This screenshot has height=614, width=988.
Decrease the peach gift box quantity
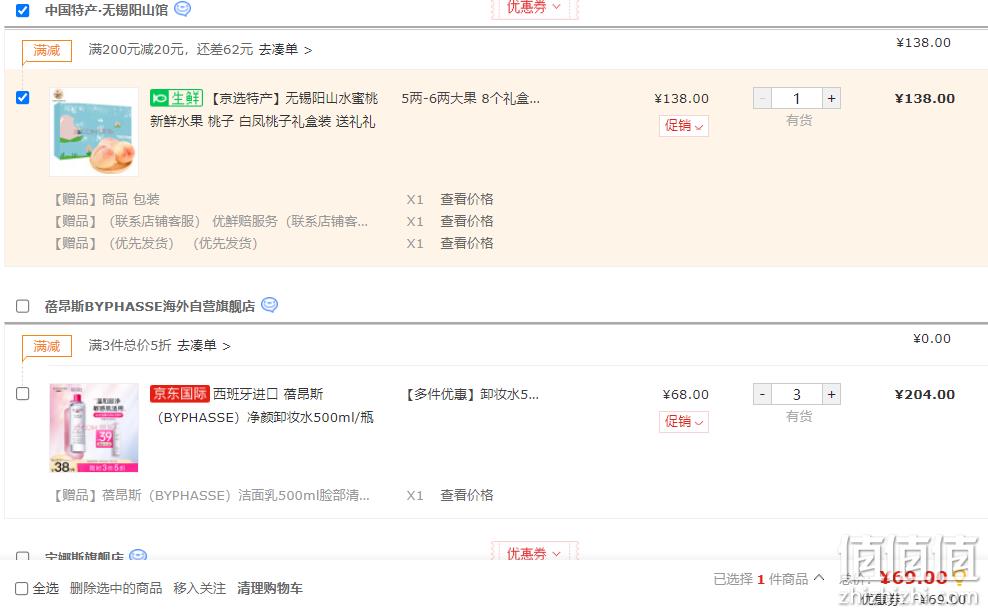tap(762, 98)
